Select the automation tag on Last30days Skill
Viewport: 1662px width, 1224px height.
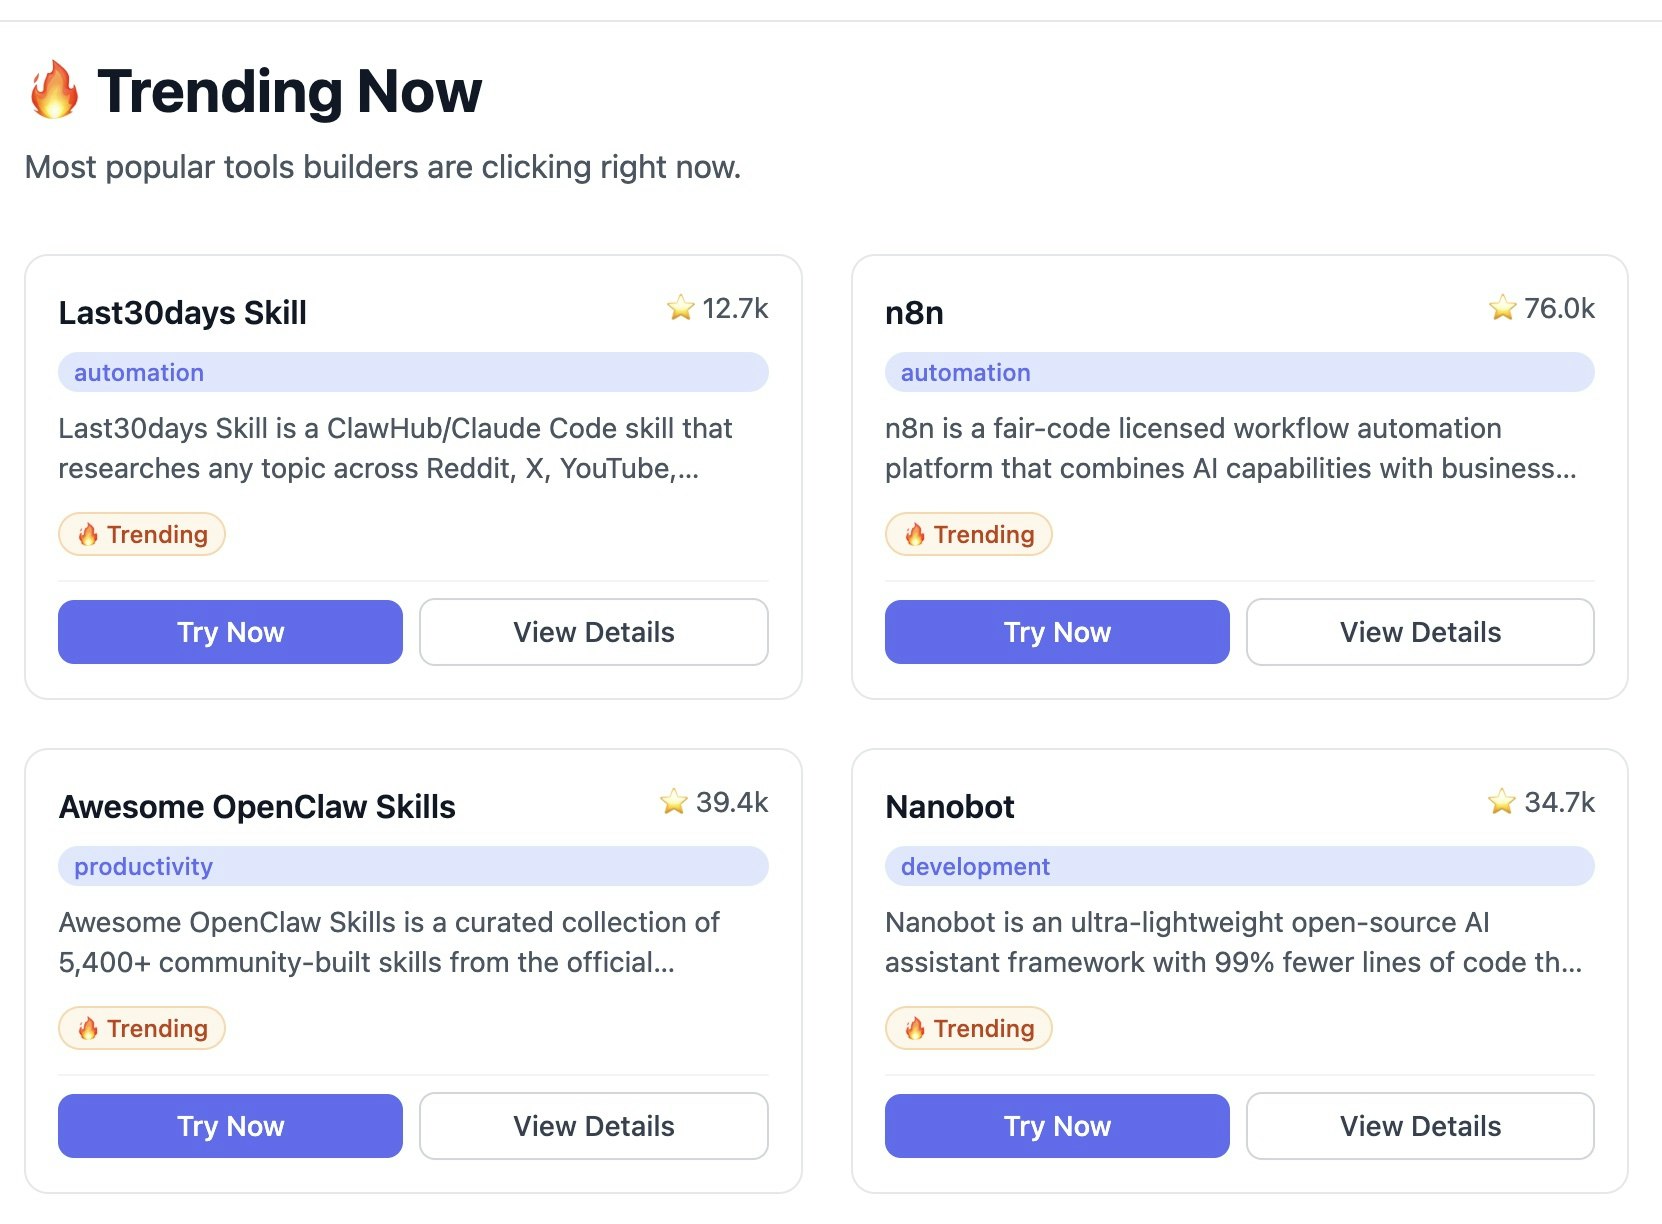tap(139, 373)
